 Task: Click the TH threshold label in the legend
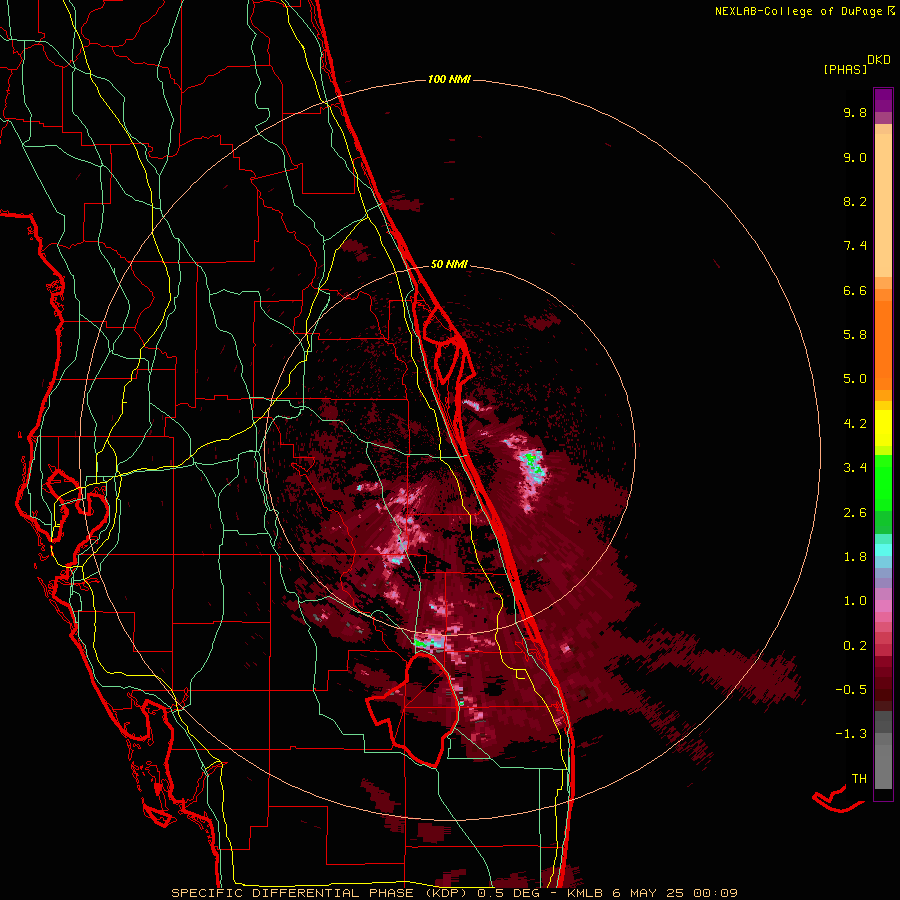859,779
